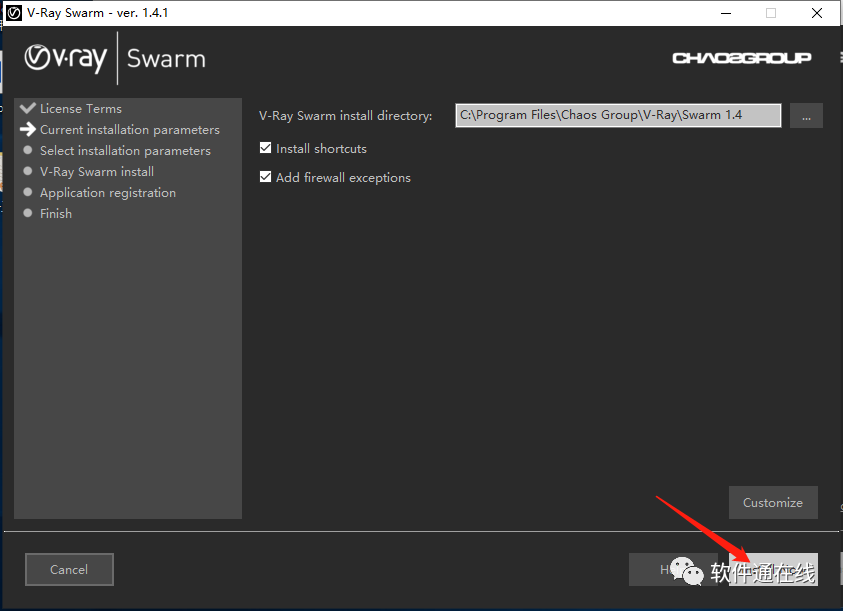Viewport: 843px width, 611px height.
Task: Click the current step arrow icon
Action: [x=27, y=129]
